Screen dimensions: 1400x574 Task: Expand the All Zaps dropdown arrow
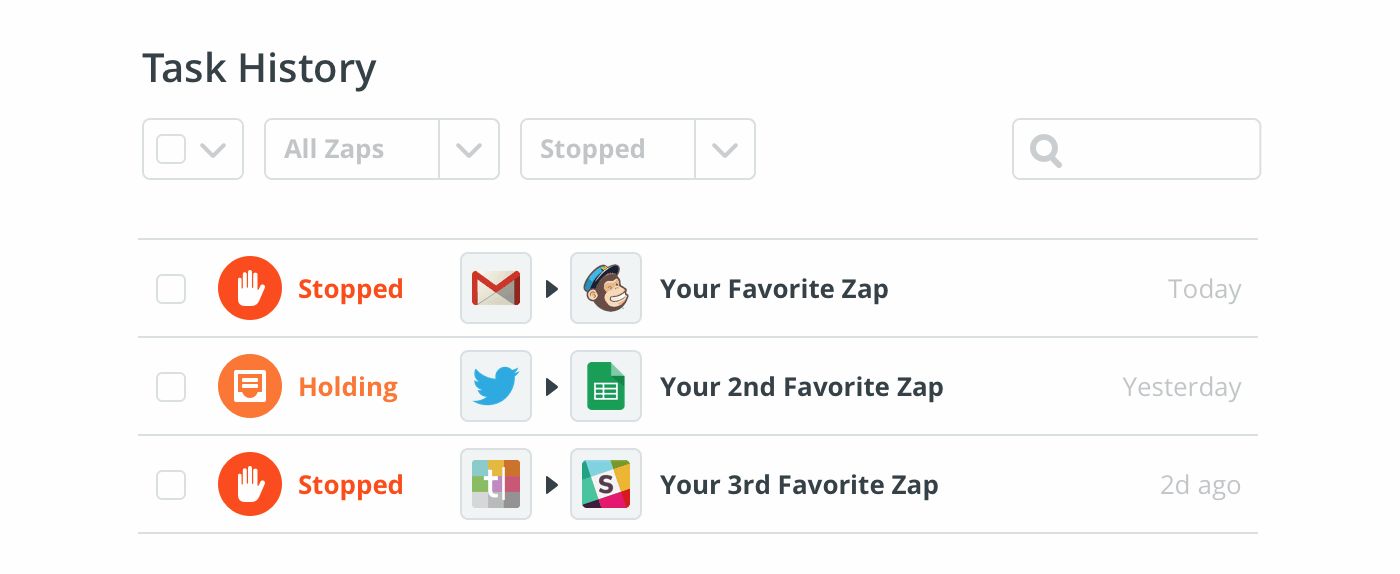click(x=469, y=150)
